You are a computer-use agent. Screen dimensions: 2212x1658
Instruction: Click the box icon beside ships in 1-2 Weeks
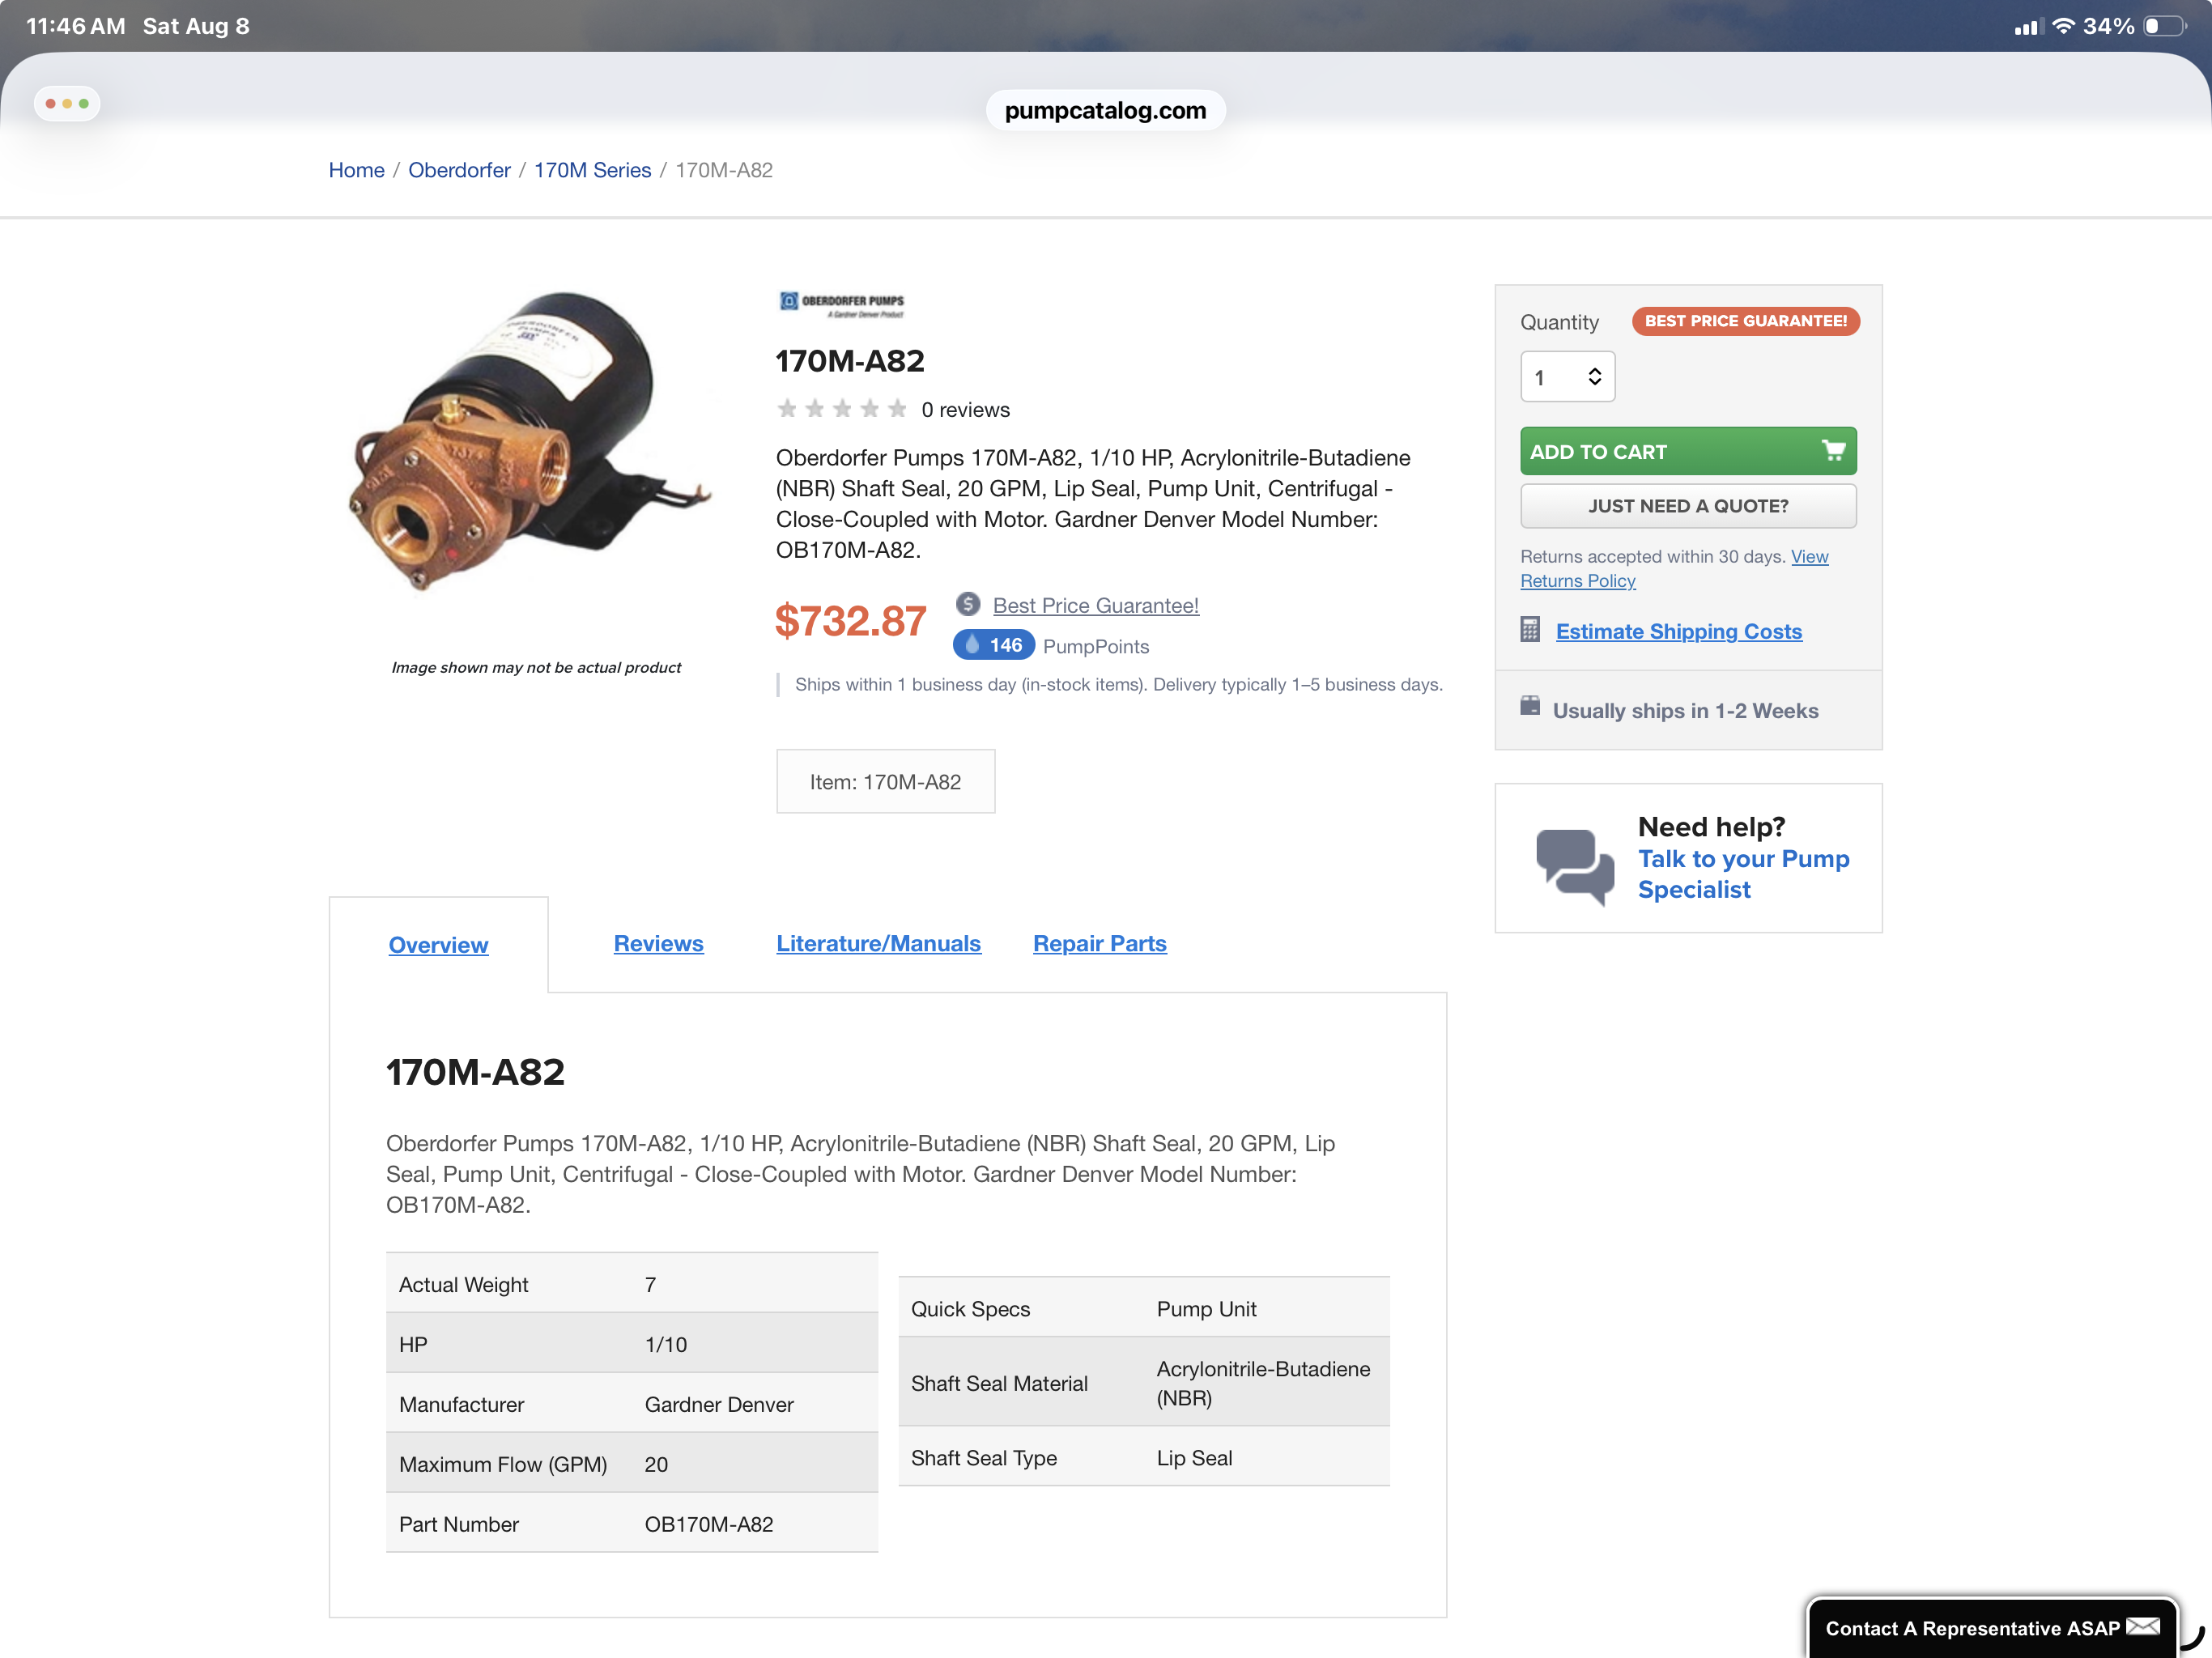click(1530, 706)
